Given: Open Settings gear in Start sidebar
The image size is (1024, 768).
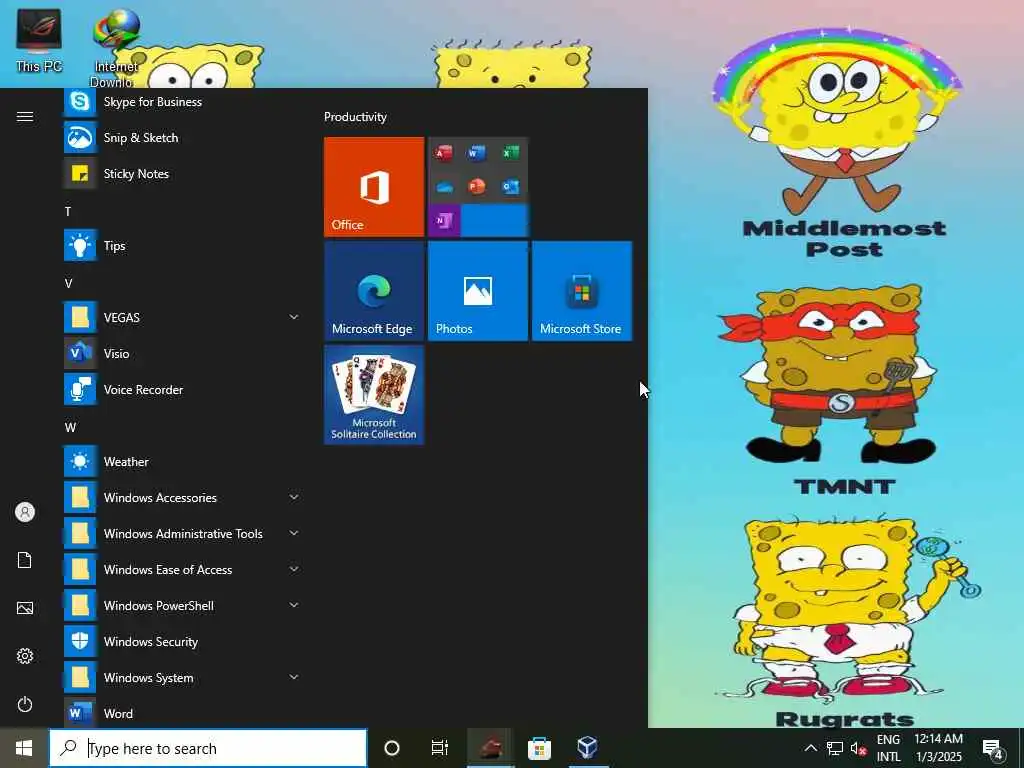Looking at the screenshot, I should click(25, 656).
